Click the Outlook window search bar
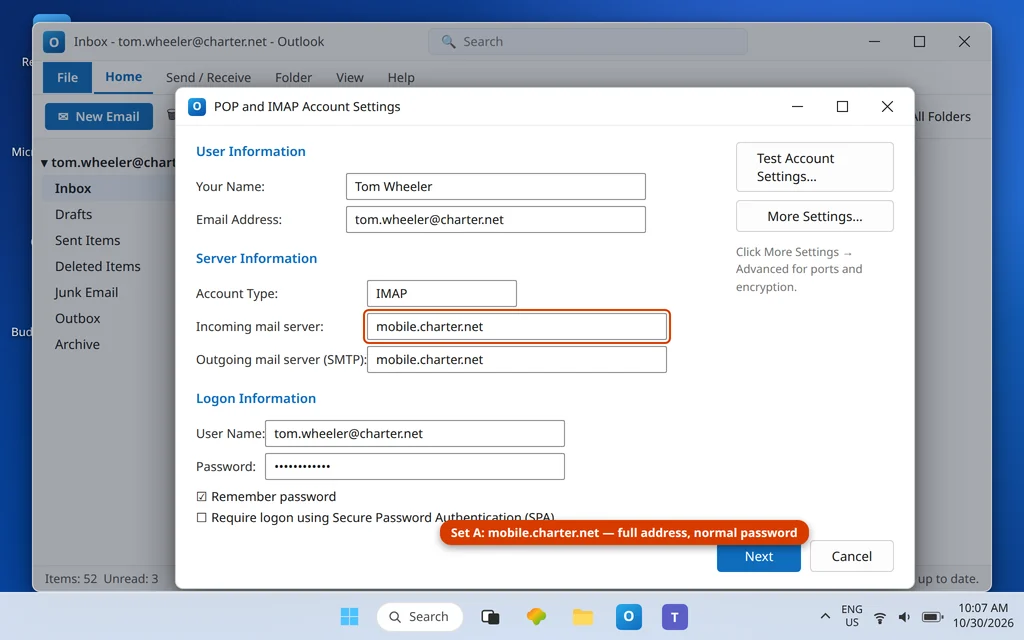 (x=588, y=42)
